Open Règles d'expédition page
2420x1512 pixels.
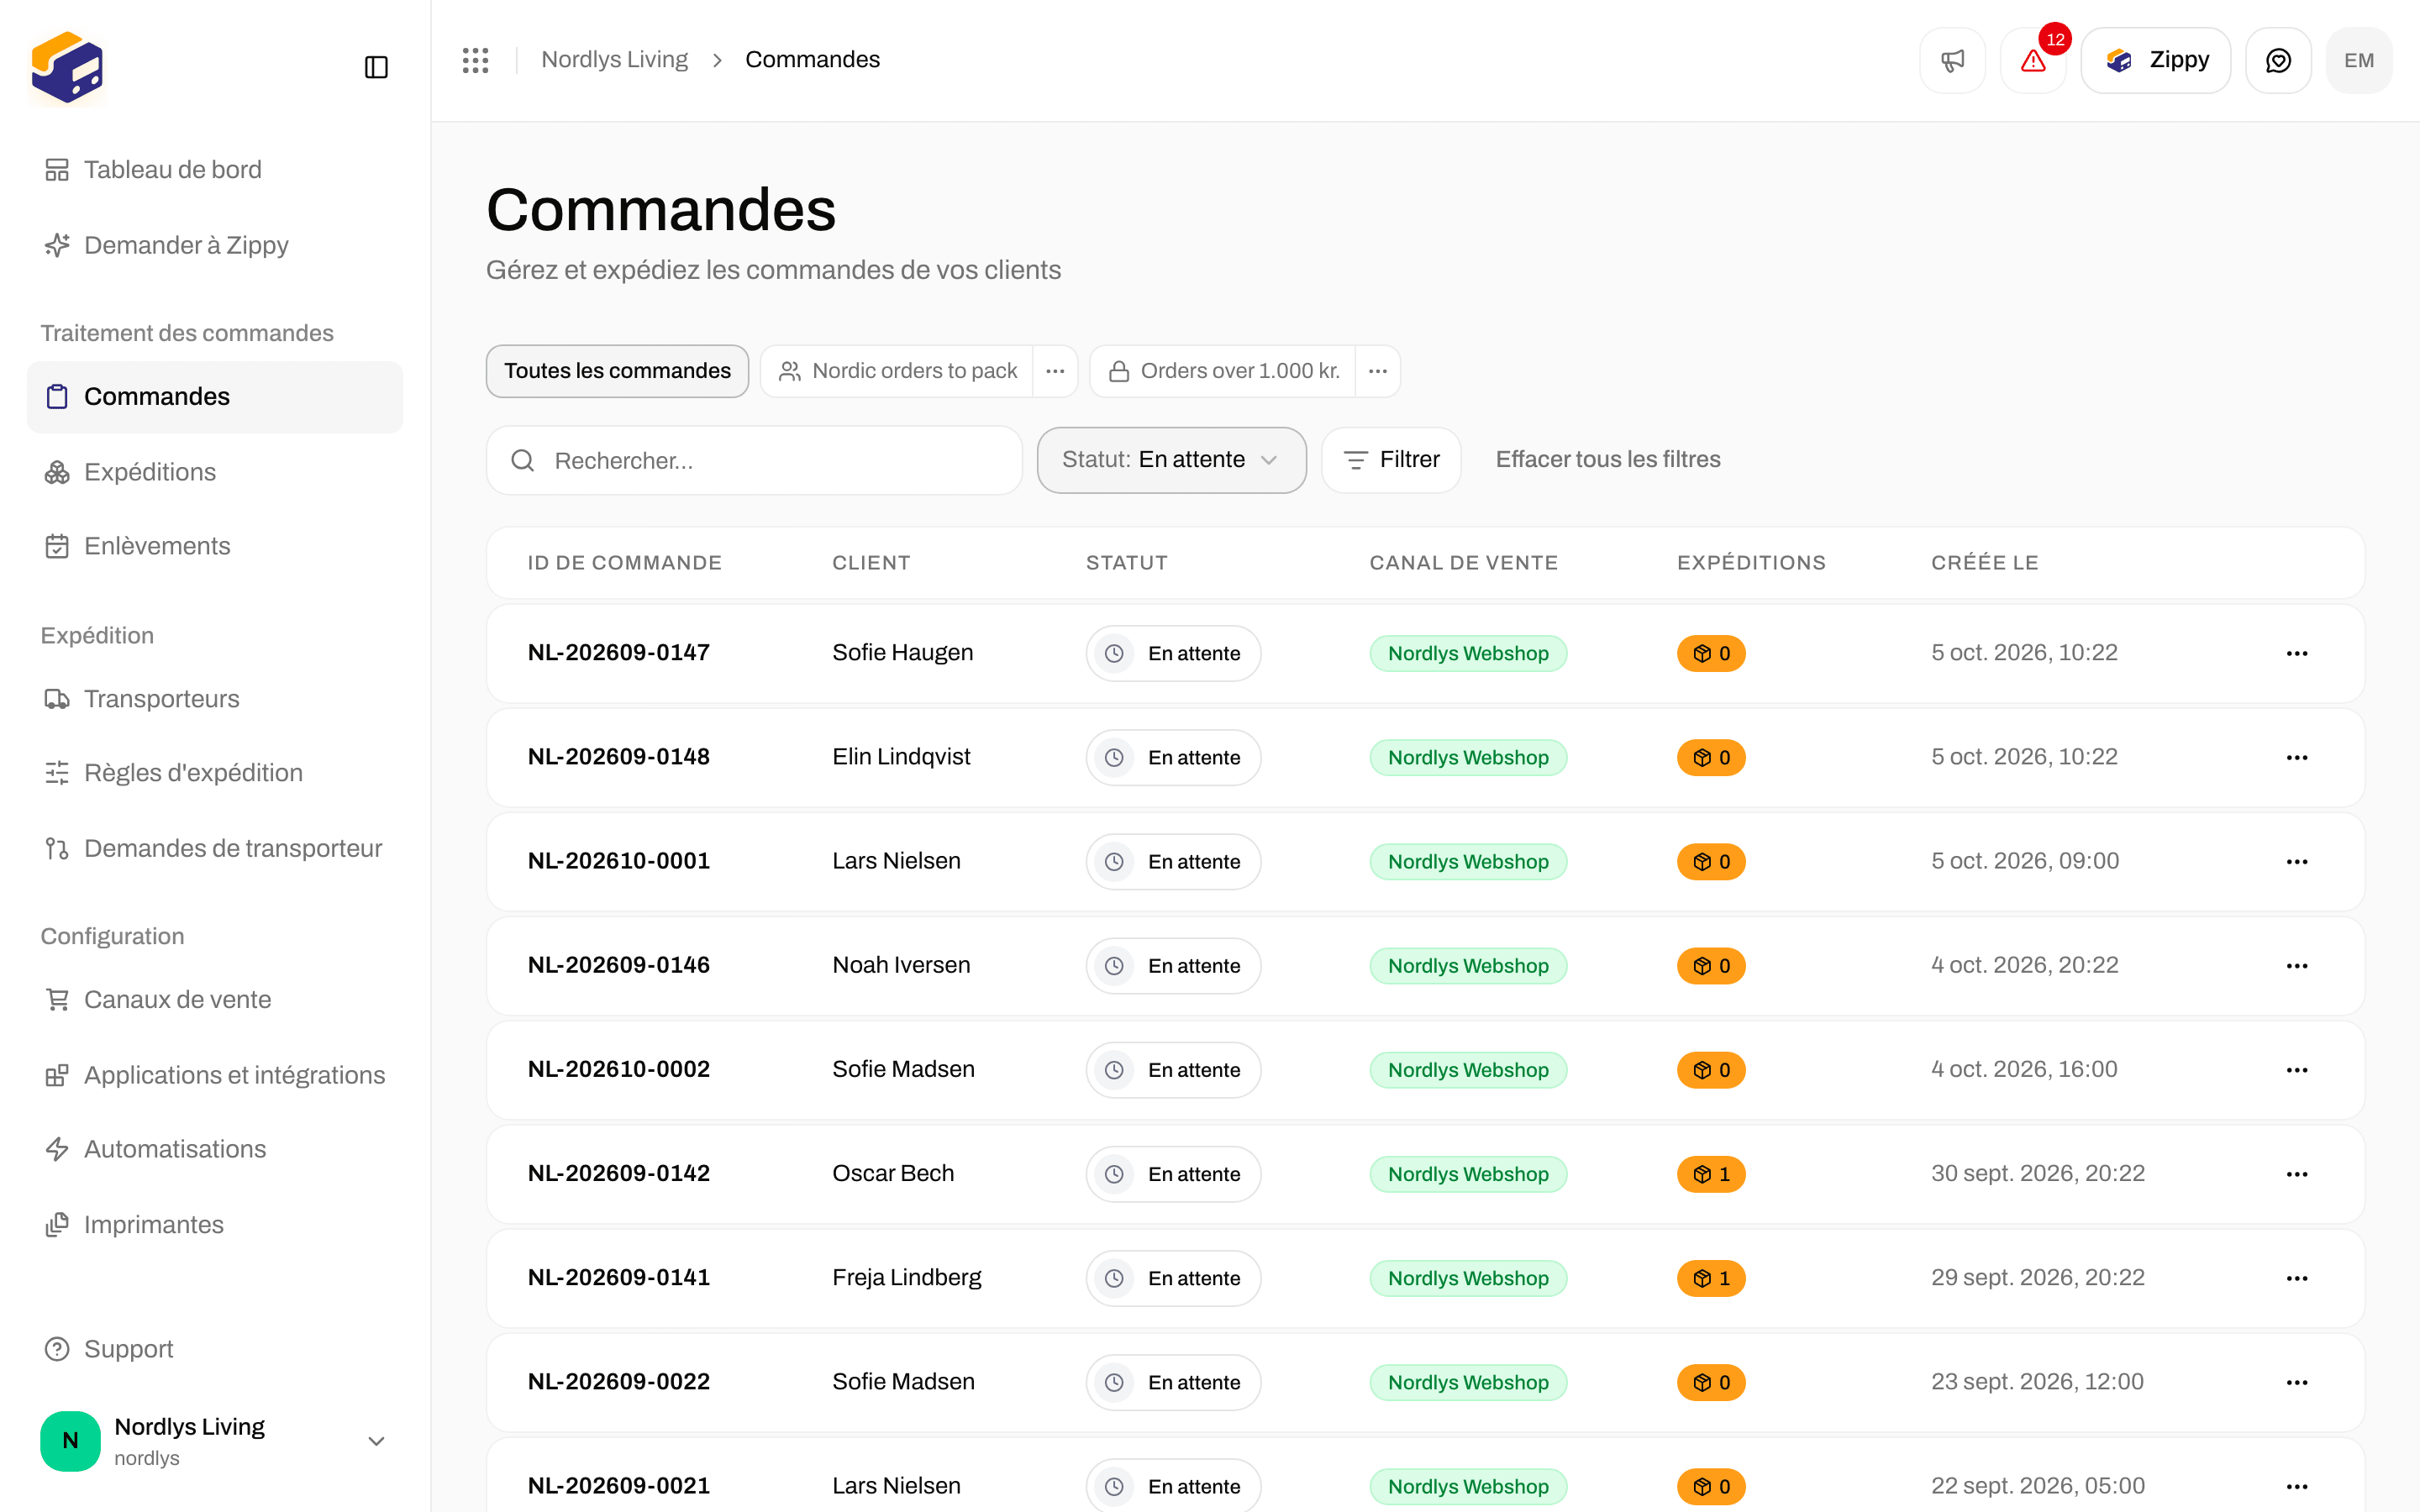(x=214, y=773)
